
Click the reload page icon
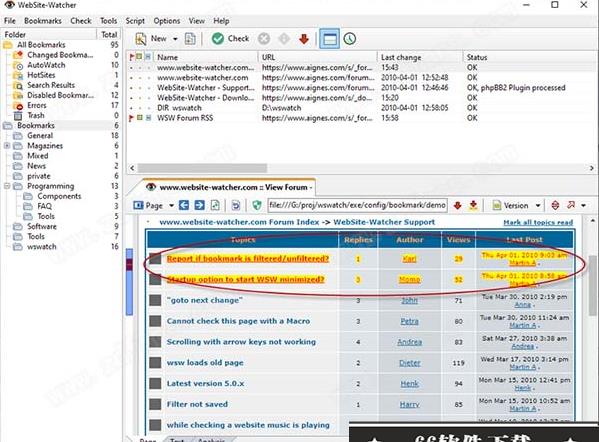point(215,206)
